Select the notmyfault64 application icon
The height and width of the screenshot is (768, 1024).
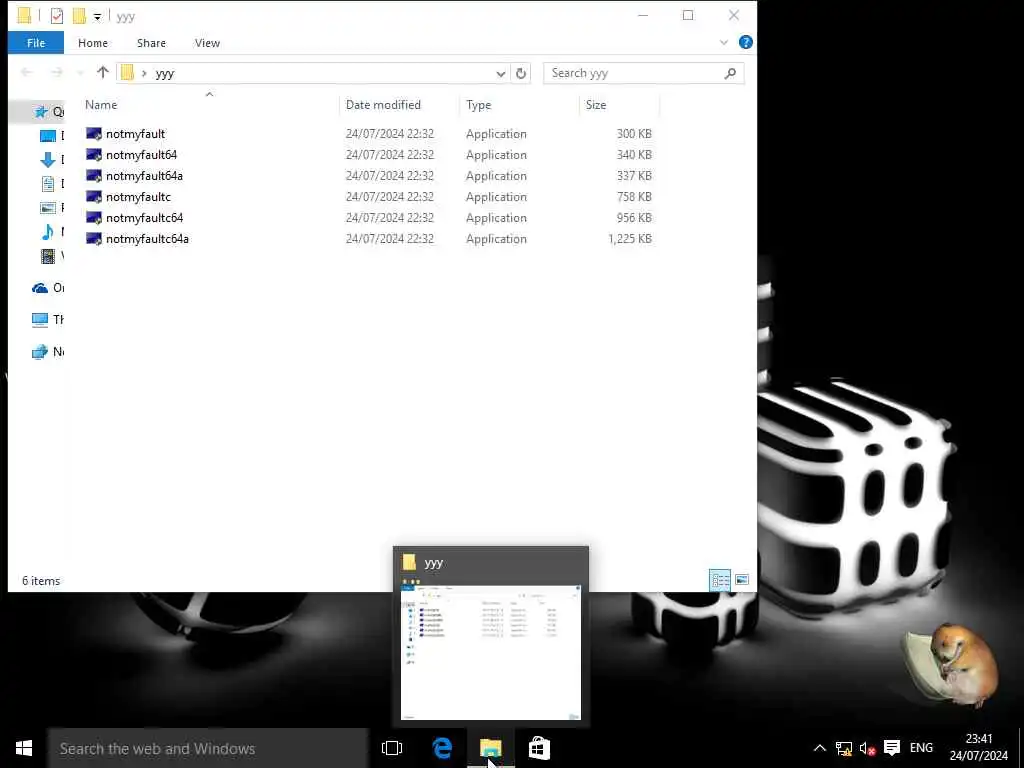[94, 155]
